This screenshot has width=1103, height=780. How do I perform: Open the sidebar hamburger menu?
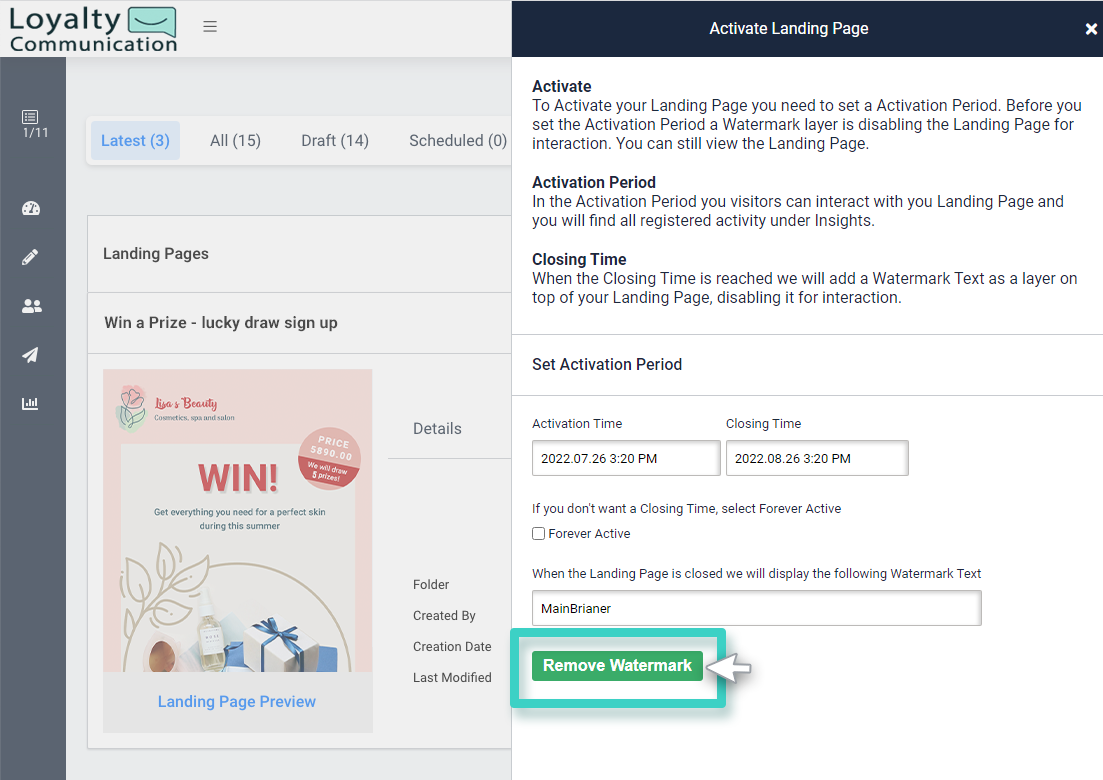[x=210, y=27]
